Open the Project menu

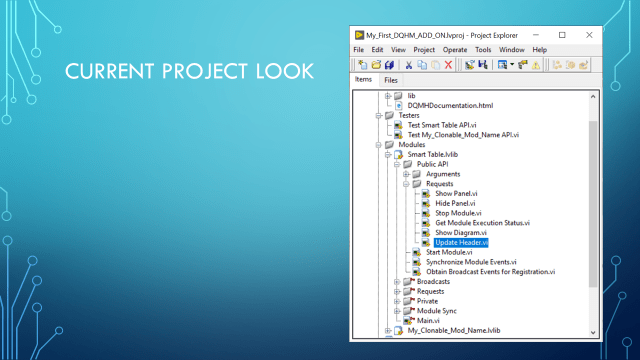pyautogui.click(x=424, y=50)
